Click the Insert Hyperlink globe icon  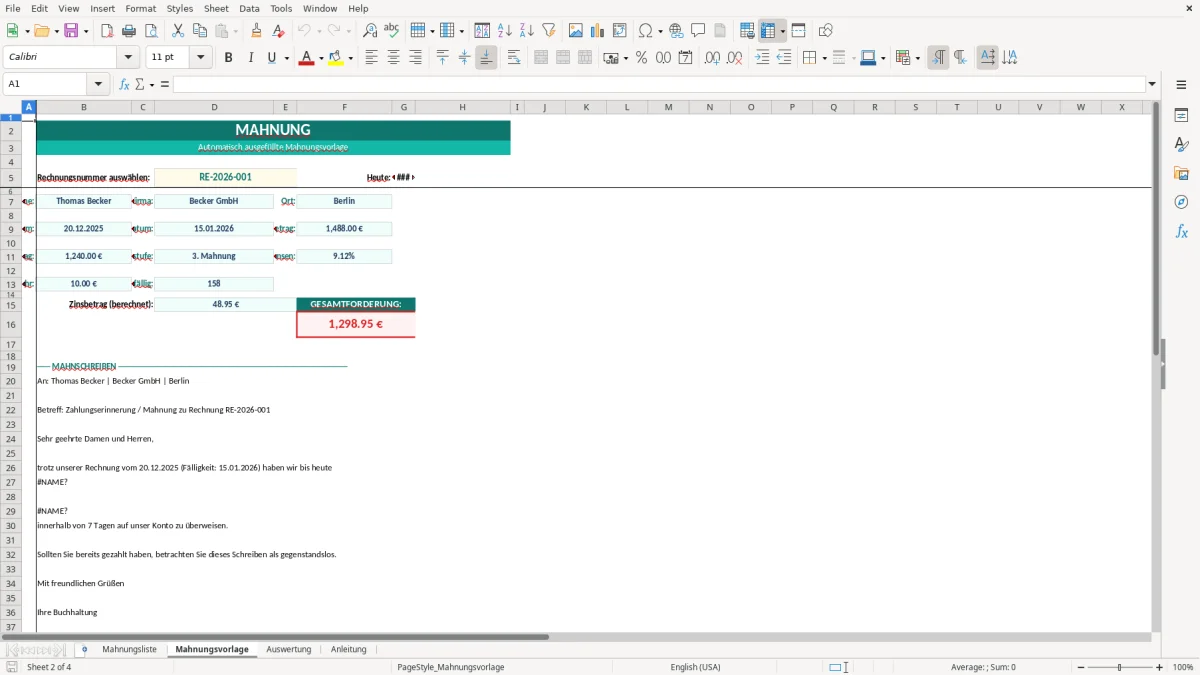pyautogui.click(x=676, y=31)
